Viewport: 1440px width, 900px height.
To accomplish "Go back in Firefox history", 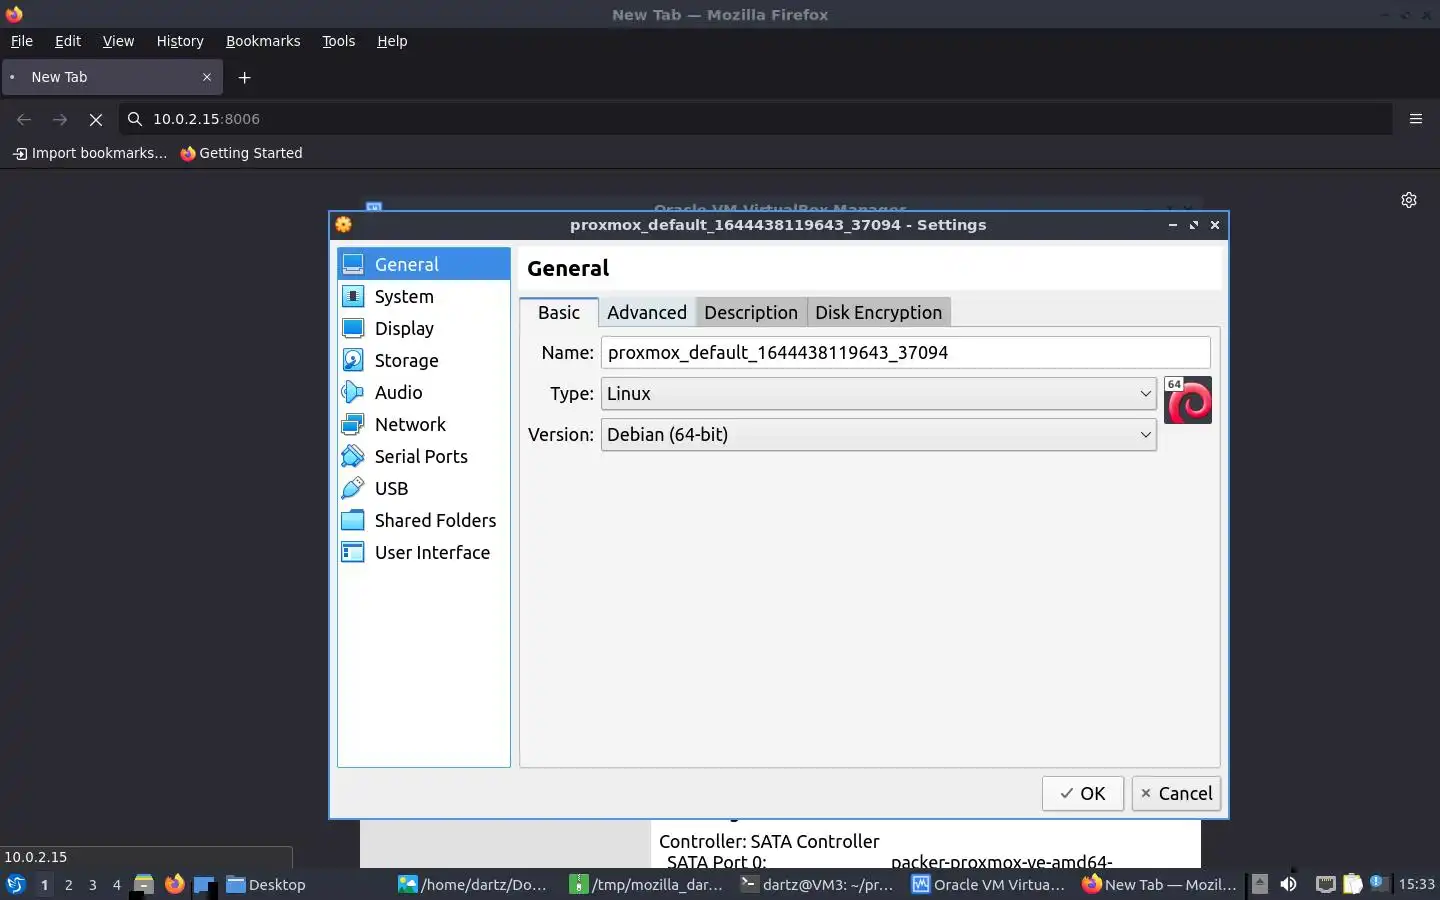I will [x=24, y=119].
